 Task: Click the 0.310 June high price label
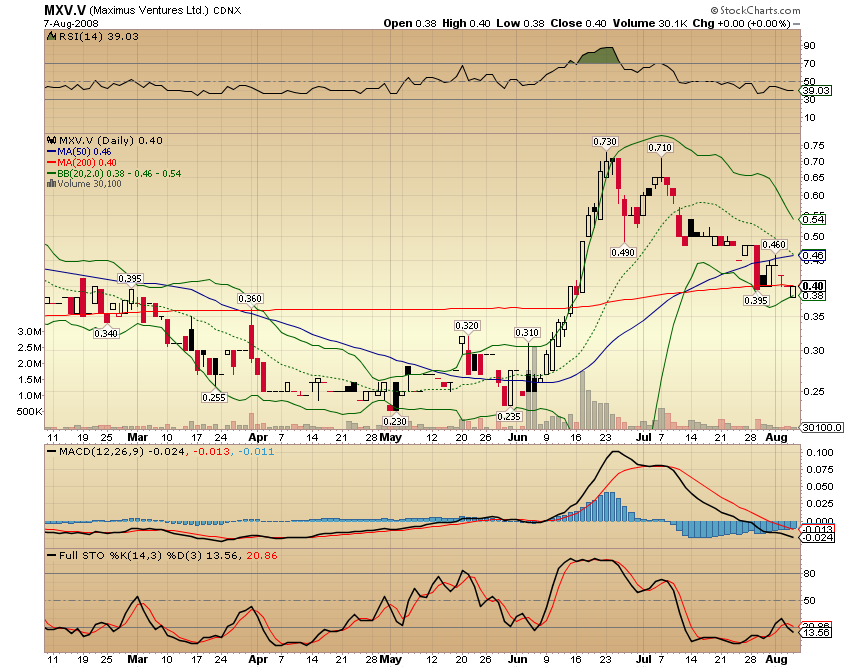tap(527, 332)
